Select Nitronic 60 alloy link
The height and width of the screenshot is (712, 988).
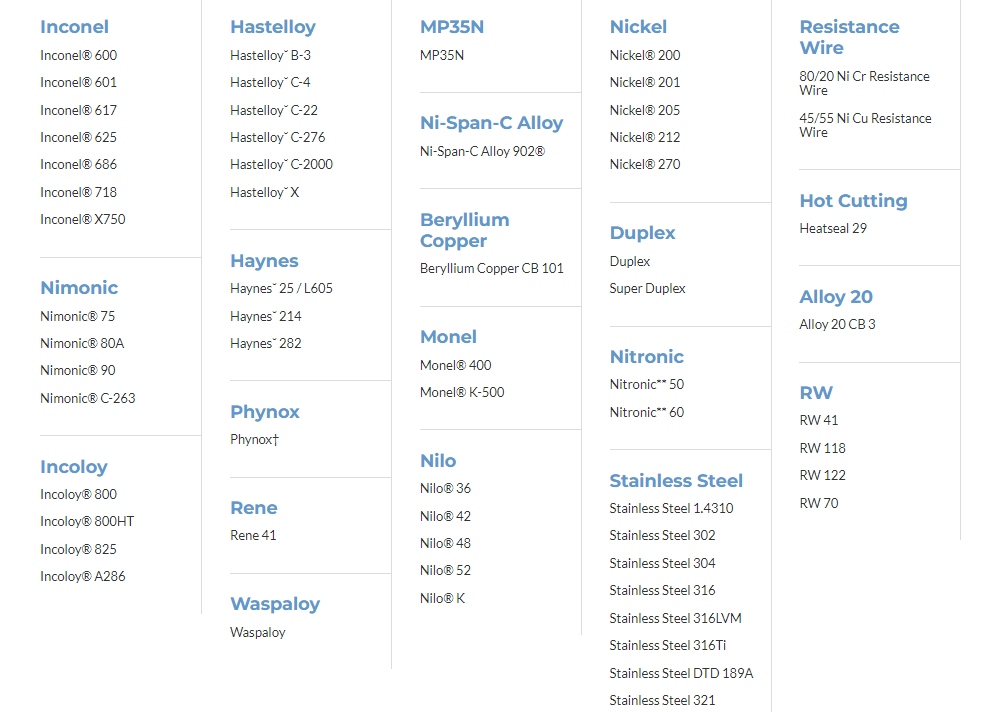click(646, 412)
